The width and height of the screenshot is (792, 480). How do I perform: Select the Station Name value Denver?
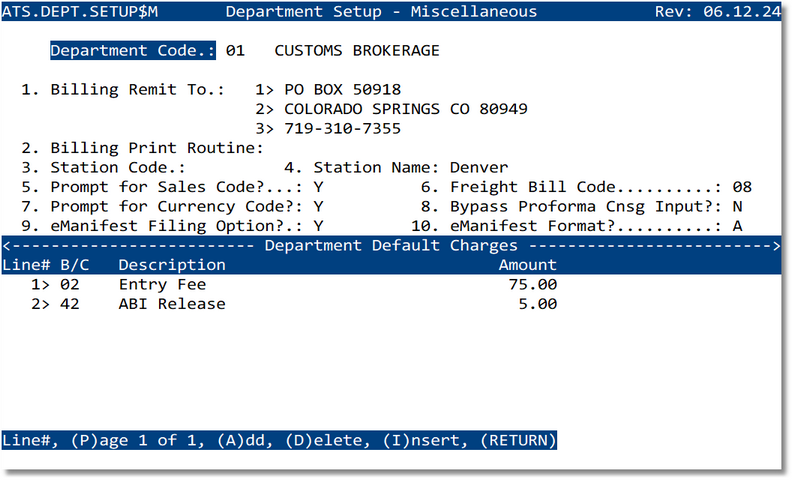pyautogui.click(x=479, y=167)
